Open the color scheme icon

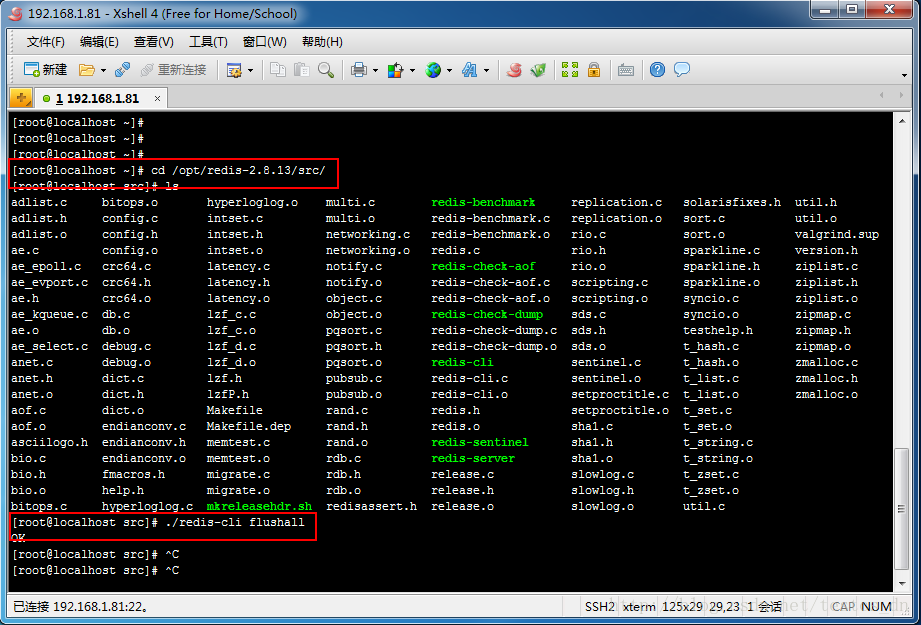click(395, 70)
